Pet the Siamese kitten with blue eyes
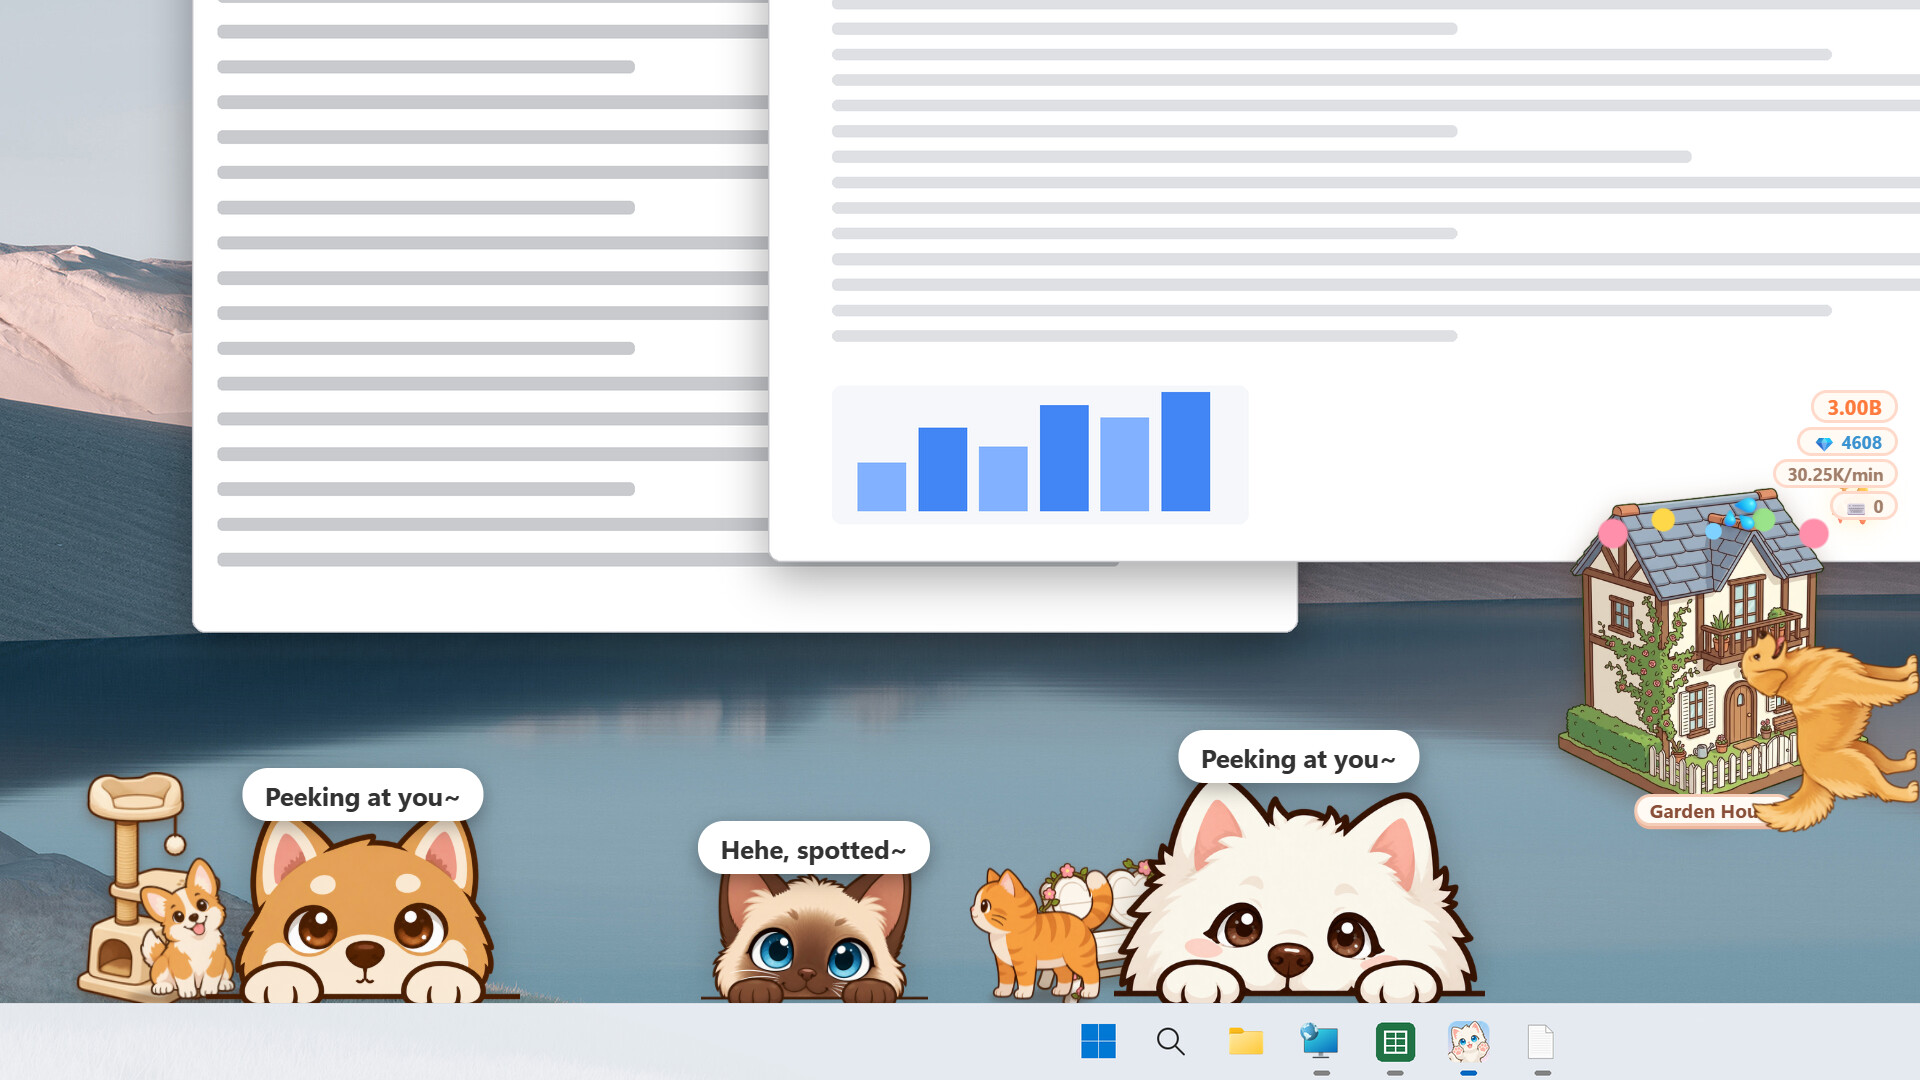This screenshot has width=1920, height=1080. [812, 937]
